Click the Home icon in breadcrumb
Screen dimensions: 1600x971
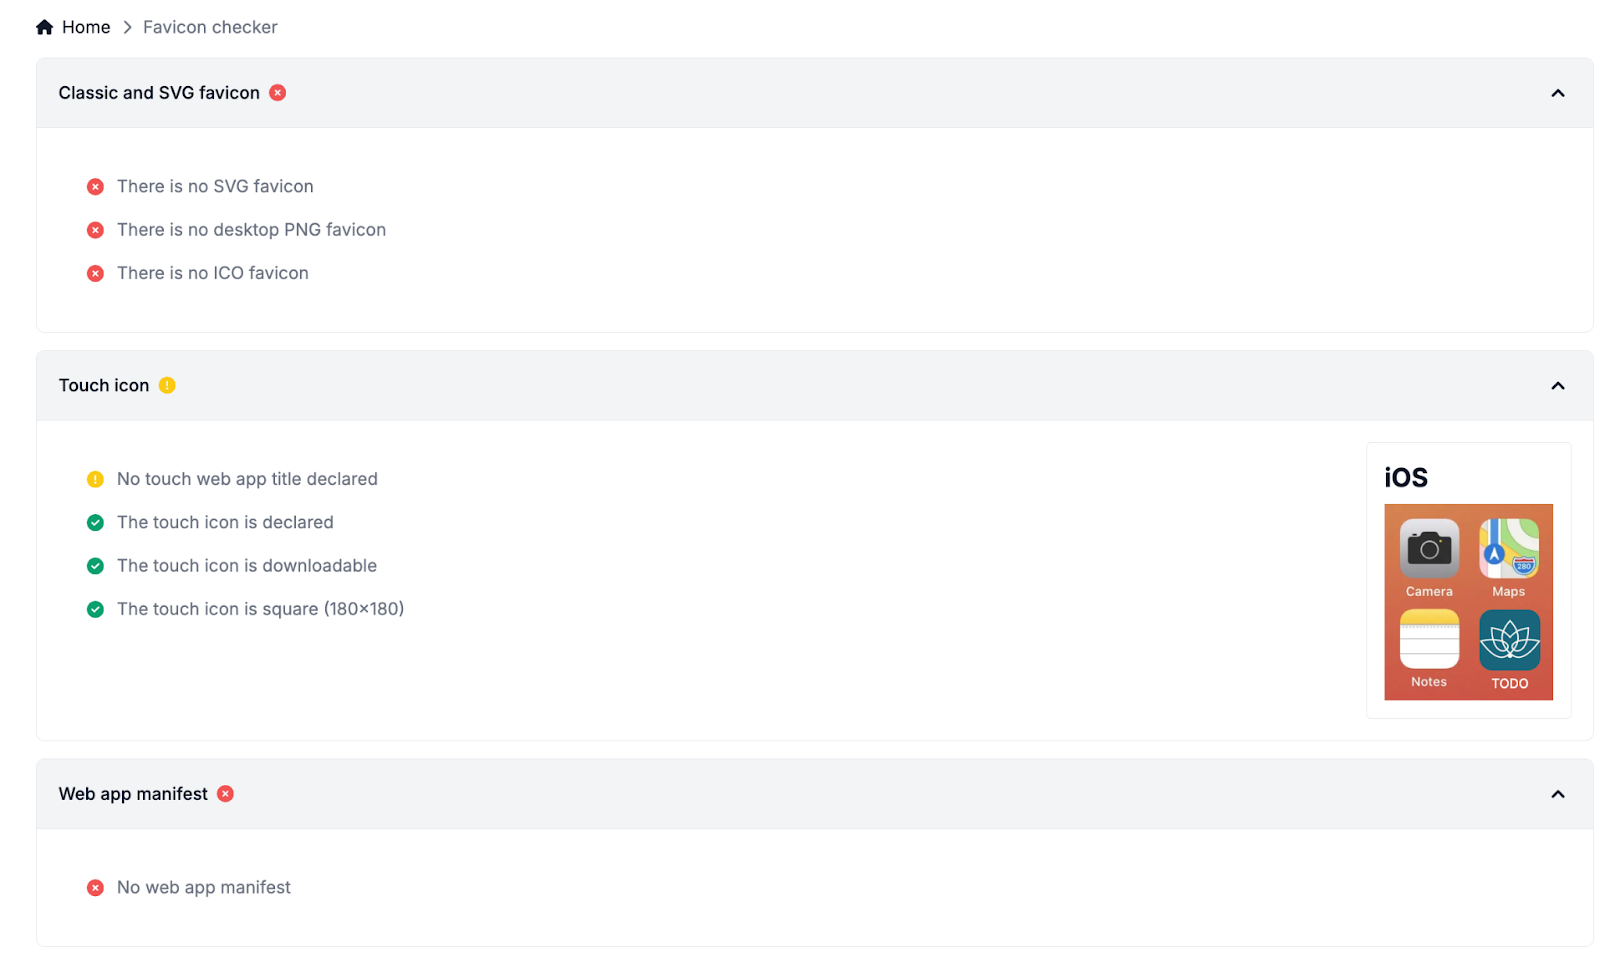coord(44,27)
